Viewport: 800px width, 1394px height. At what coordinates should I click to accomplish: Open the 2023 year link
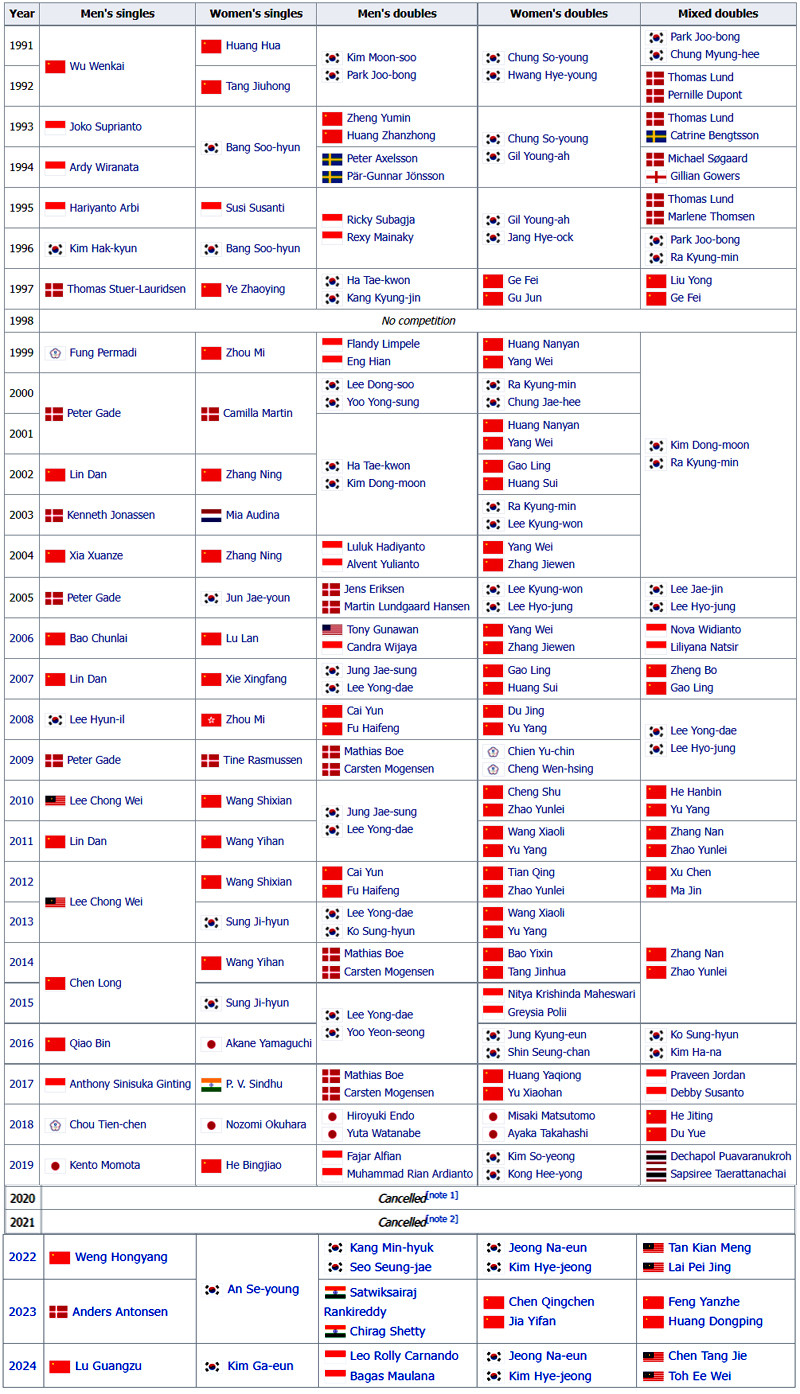pyautogui.click(x=23, y=1311)
